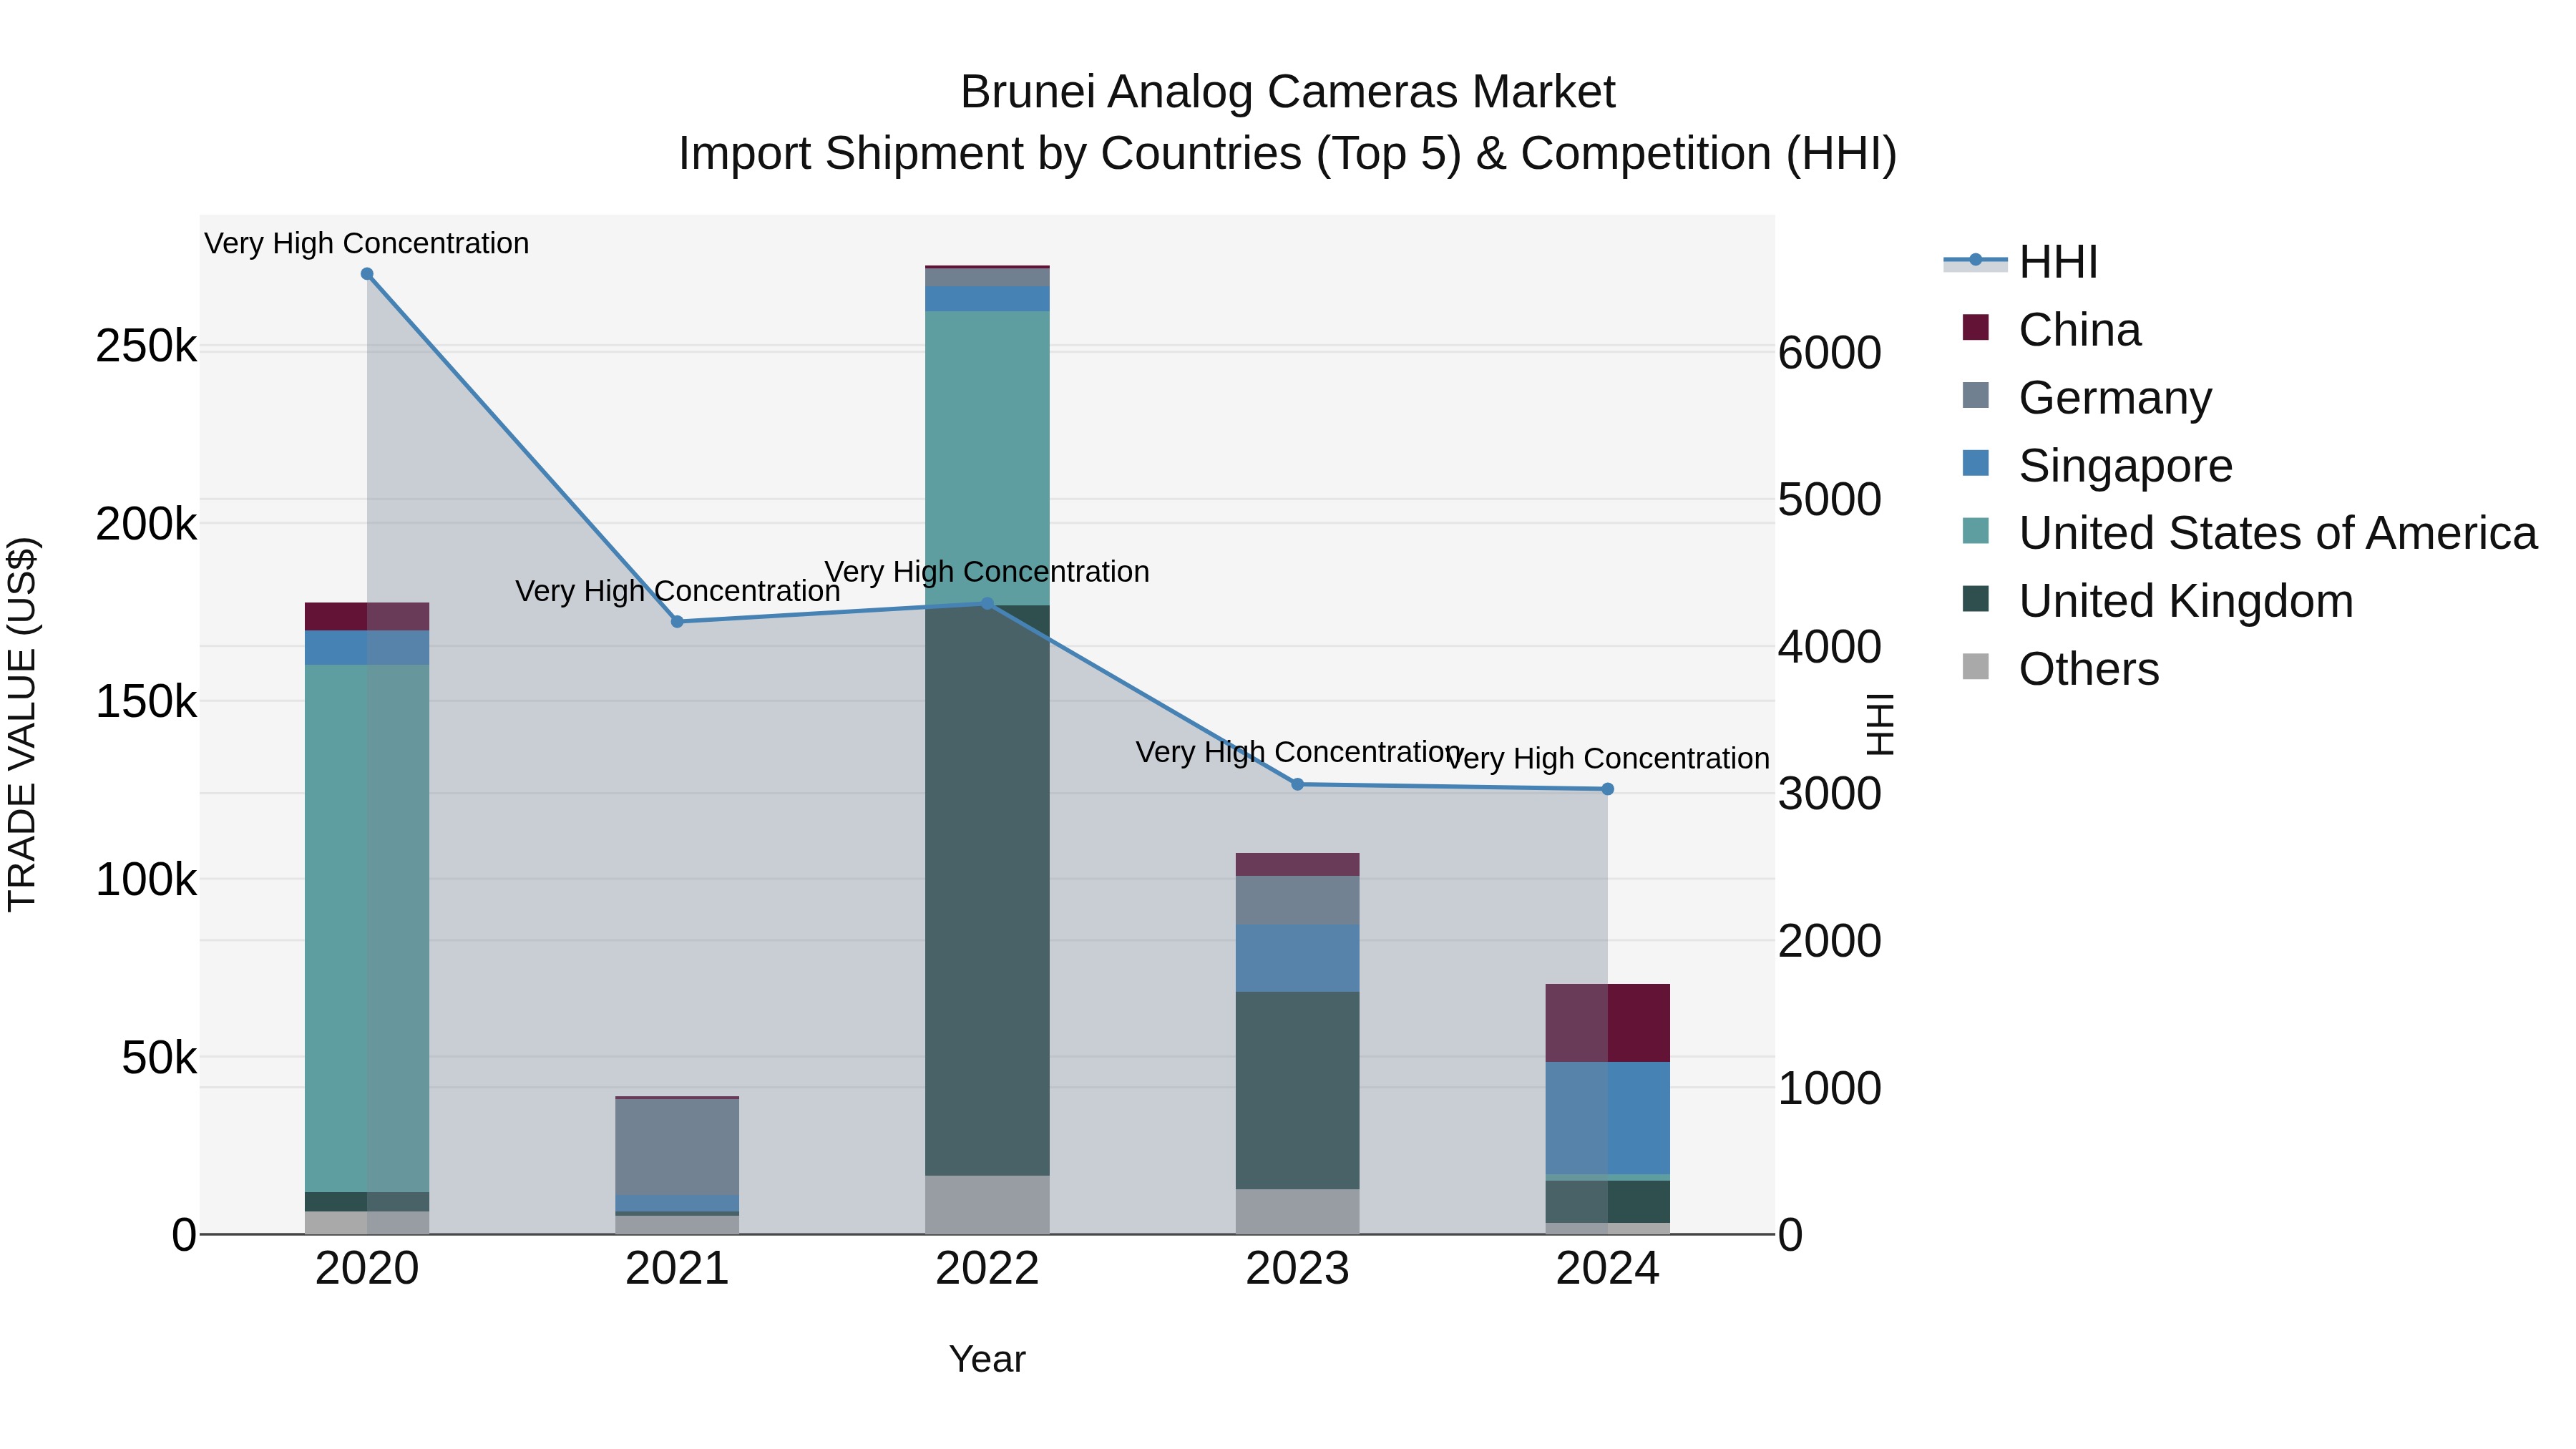
Task: Click the 2024 Singapore blue bar segment
Action: pos(1608,1118)
